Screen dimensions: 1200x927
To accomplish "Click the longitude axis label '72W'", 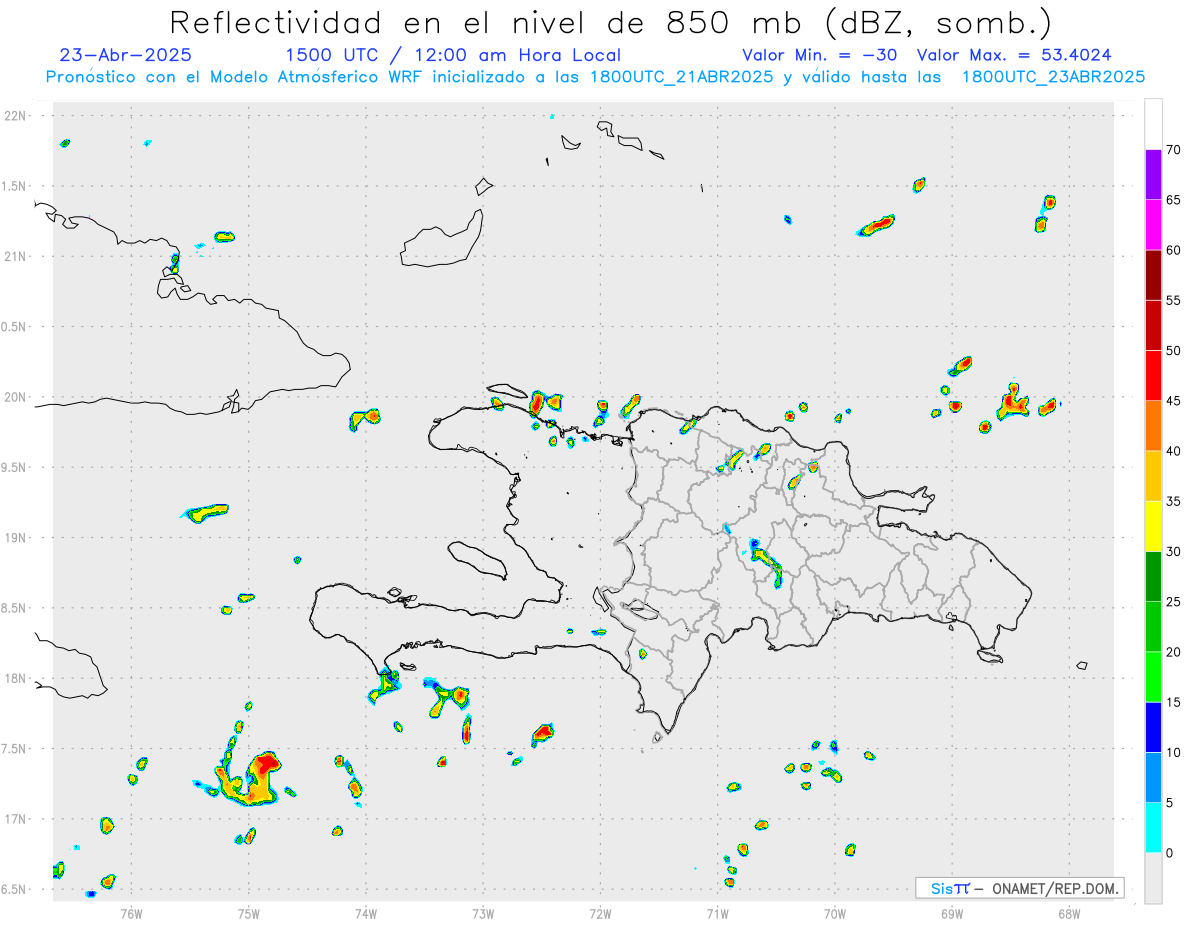I will tap(600, 914).
